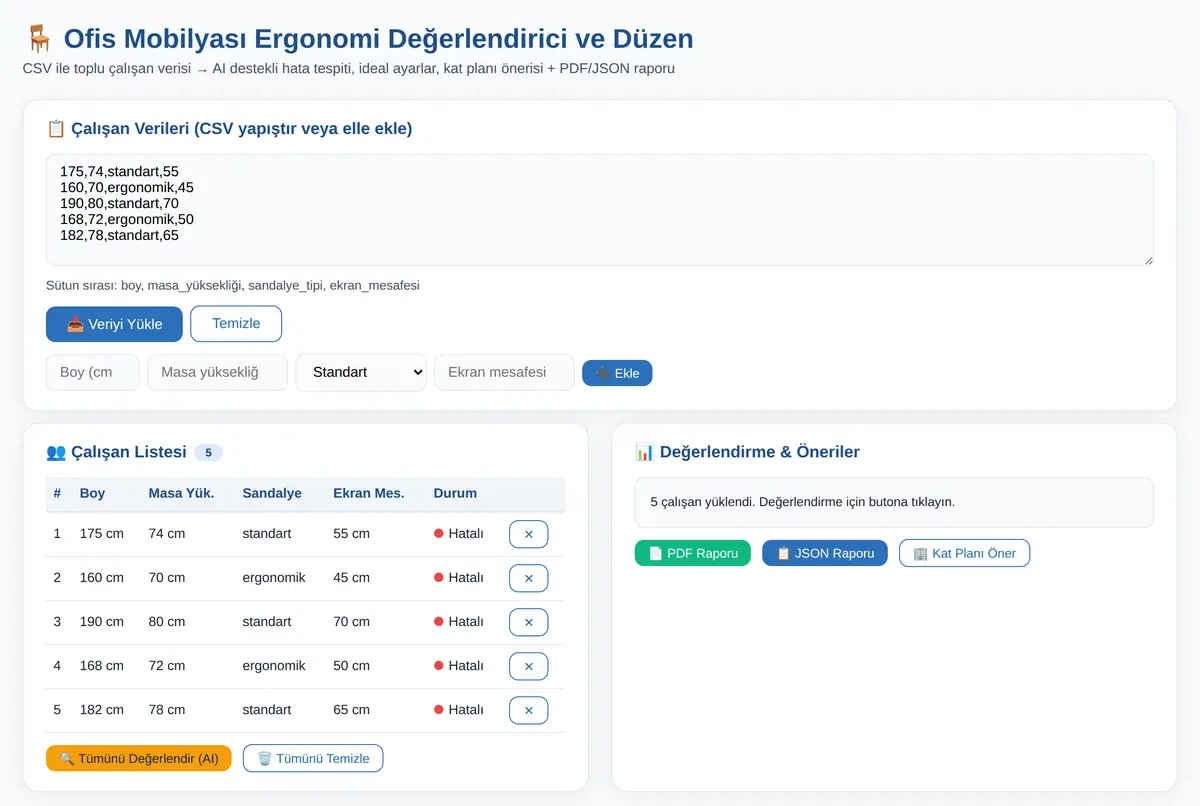Click the Tümünü Temizle button

[313, 758]
